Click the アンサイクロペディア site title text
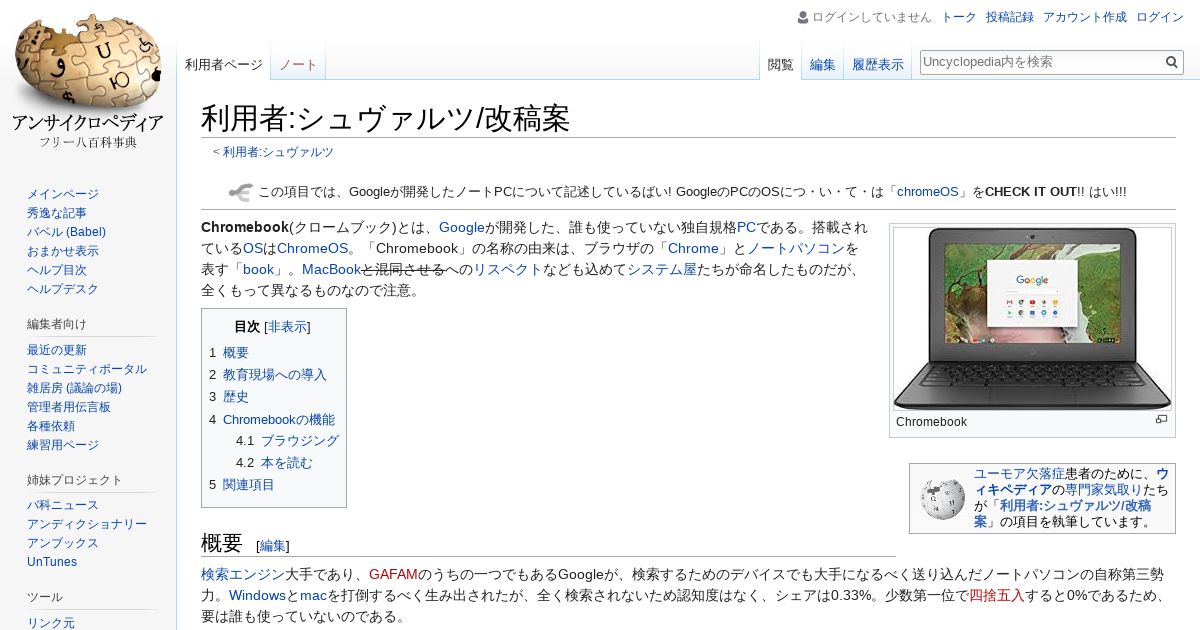Viewport: 1200px width, 630px height. (88, 123)
